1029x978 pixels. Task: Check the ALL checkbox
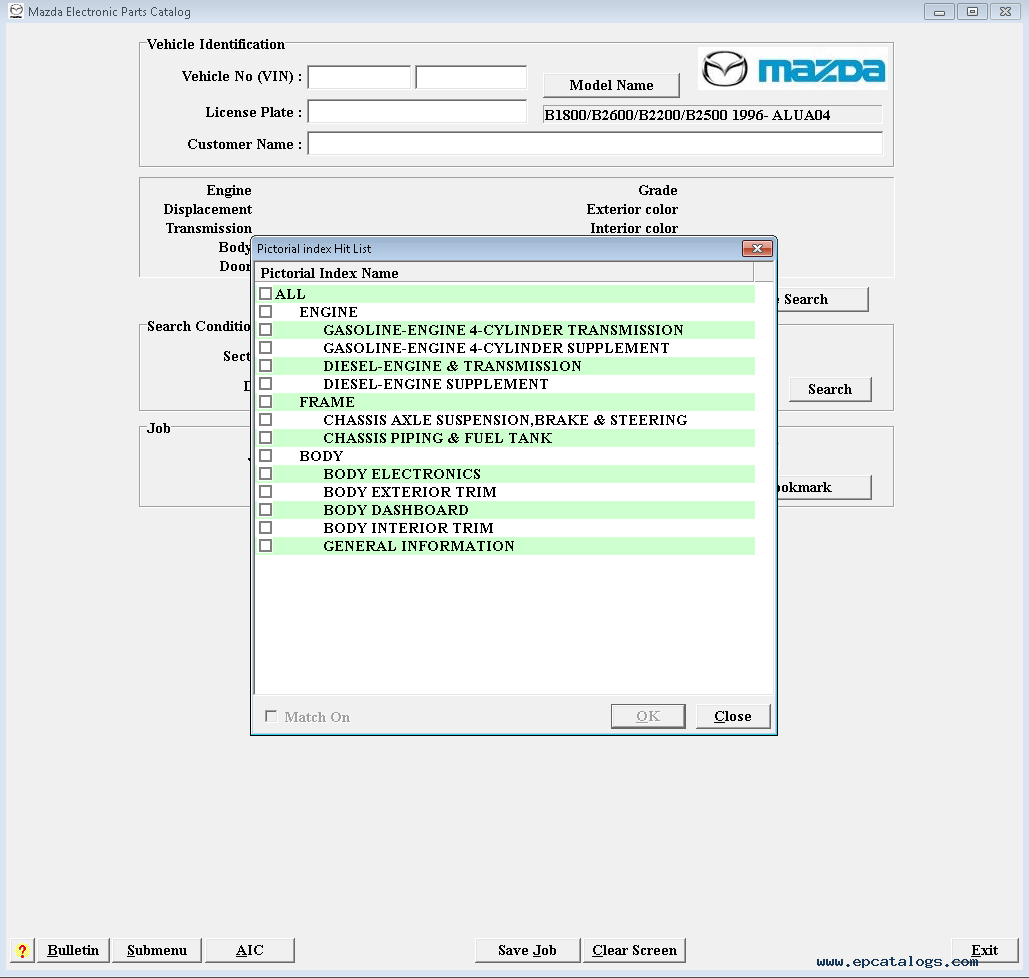tap(265, 294)
